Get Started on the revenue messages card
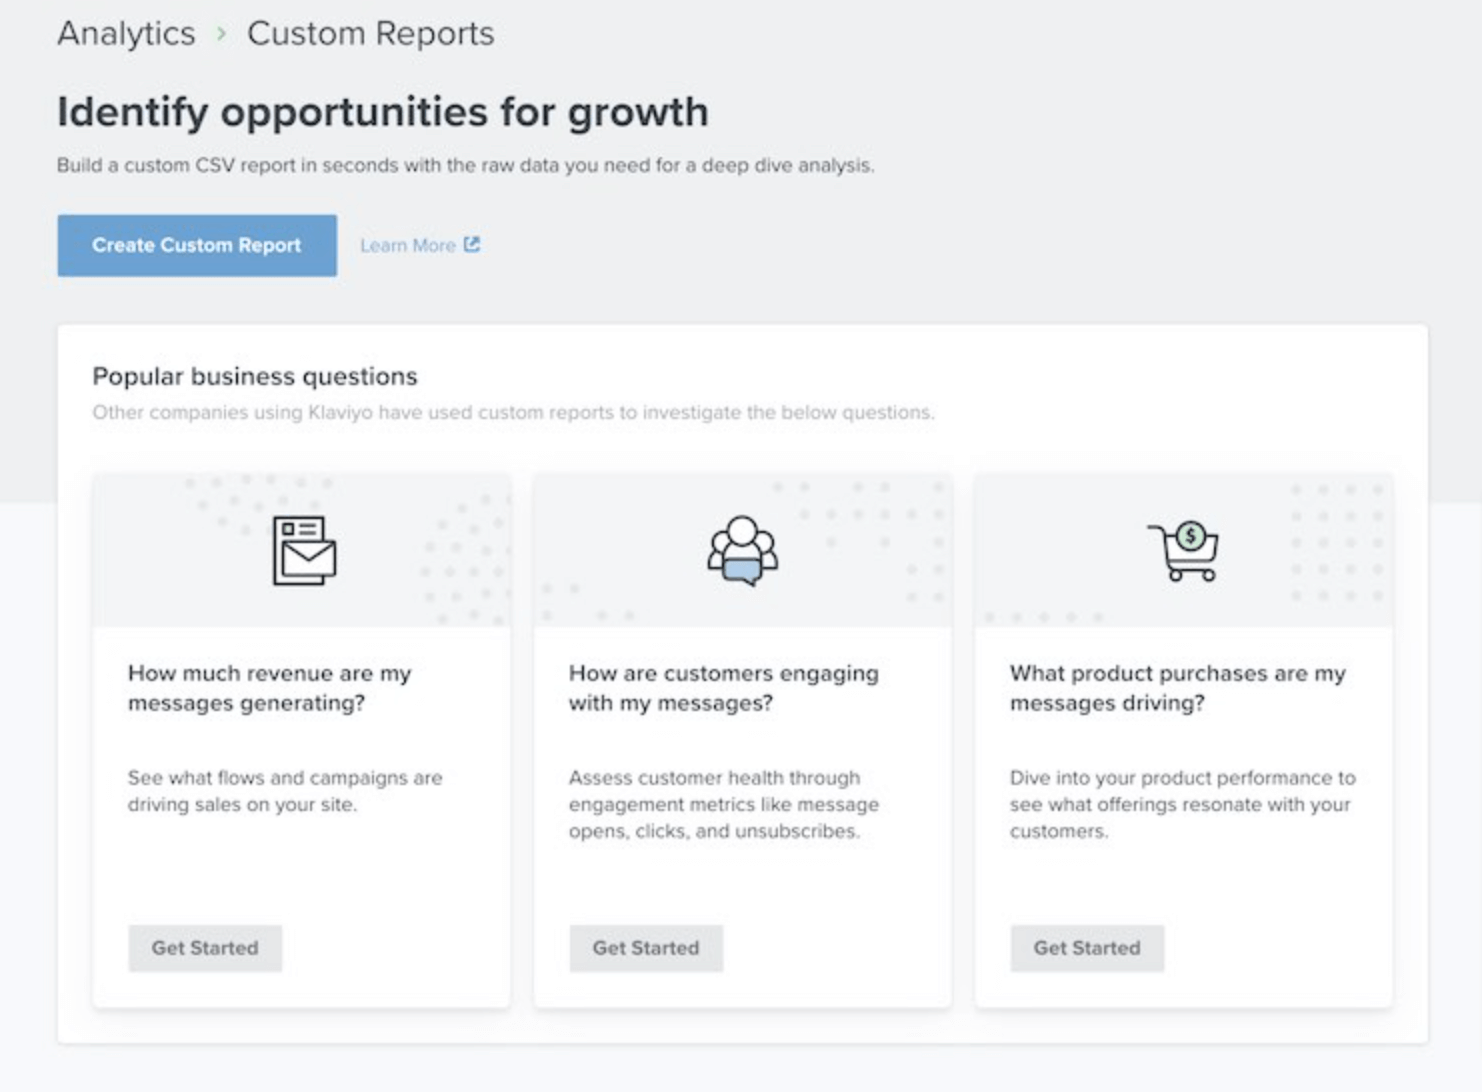The width and height of the screenshot is (1482, 1092). [204, 948]
